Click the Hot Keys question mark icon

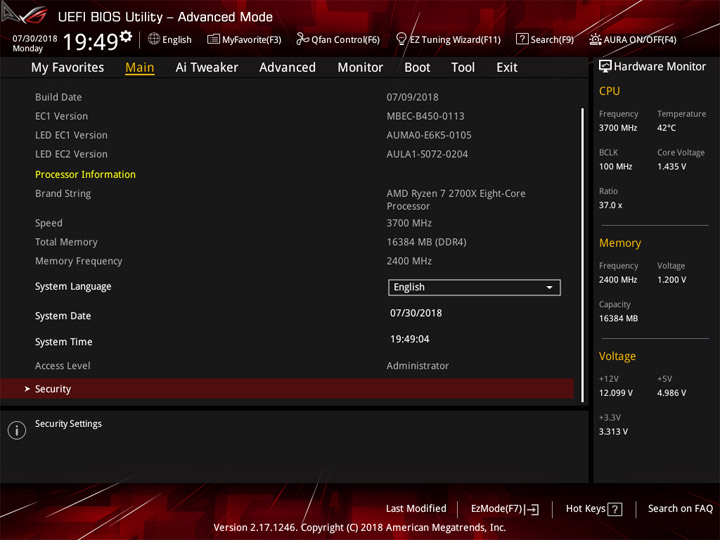click(x=614, y=509)
